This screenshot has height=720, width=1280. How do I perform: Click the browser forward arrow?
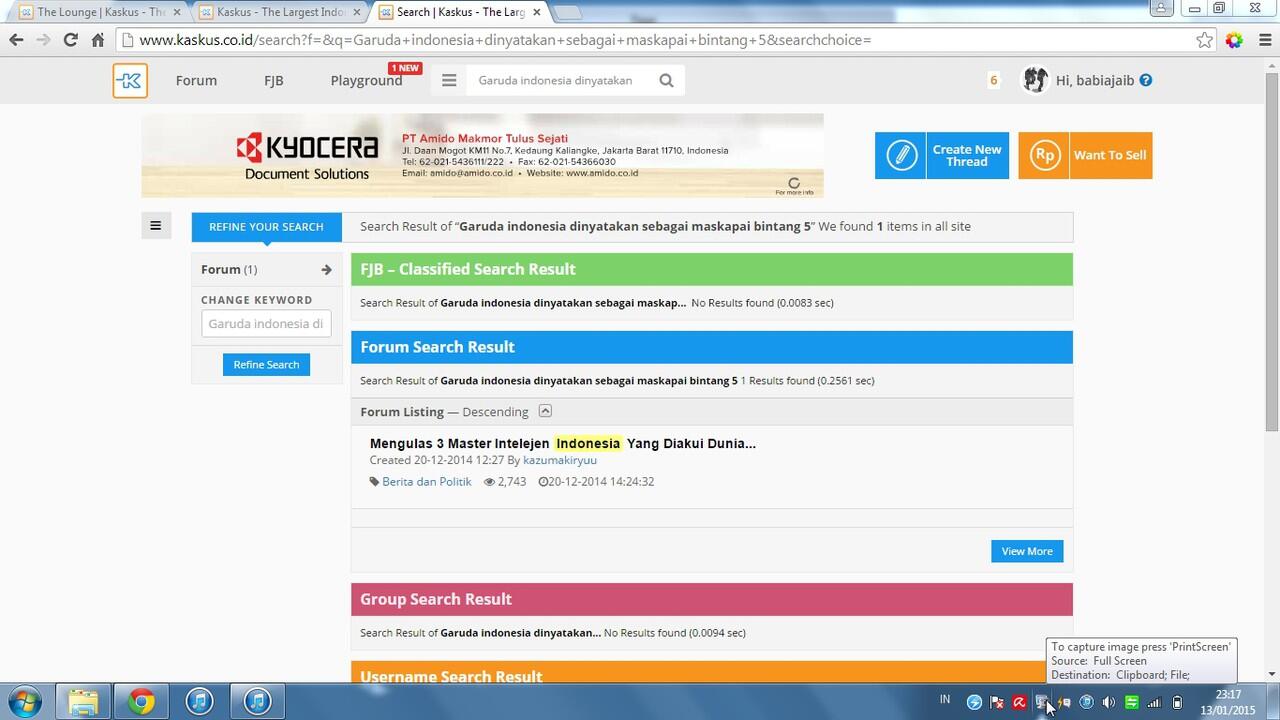(43, 40)
